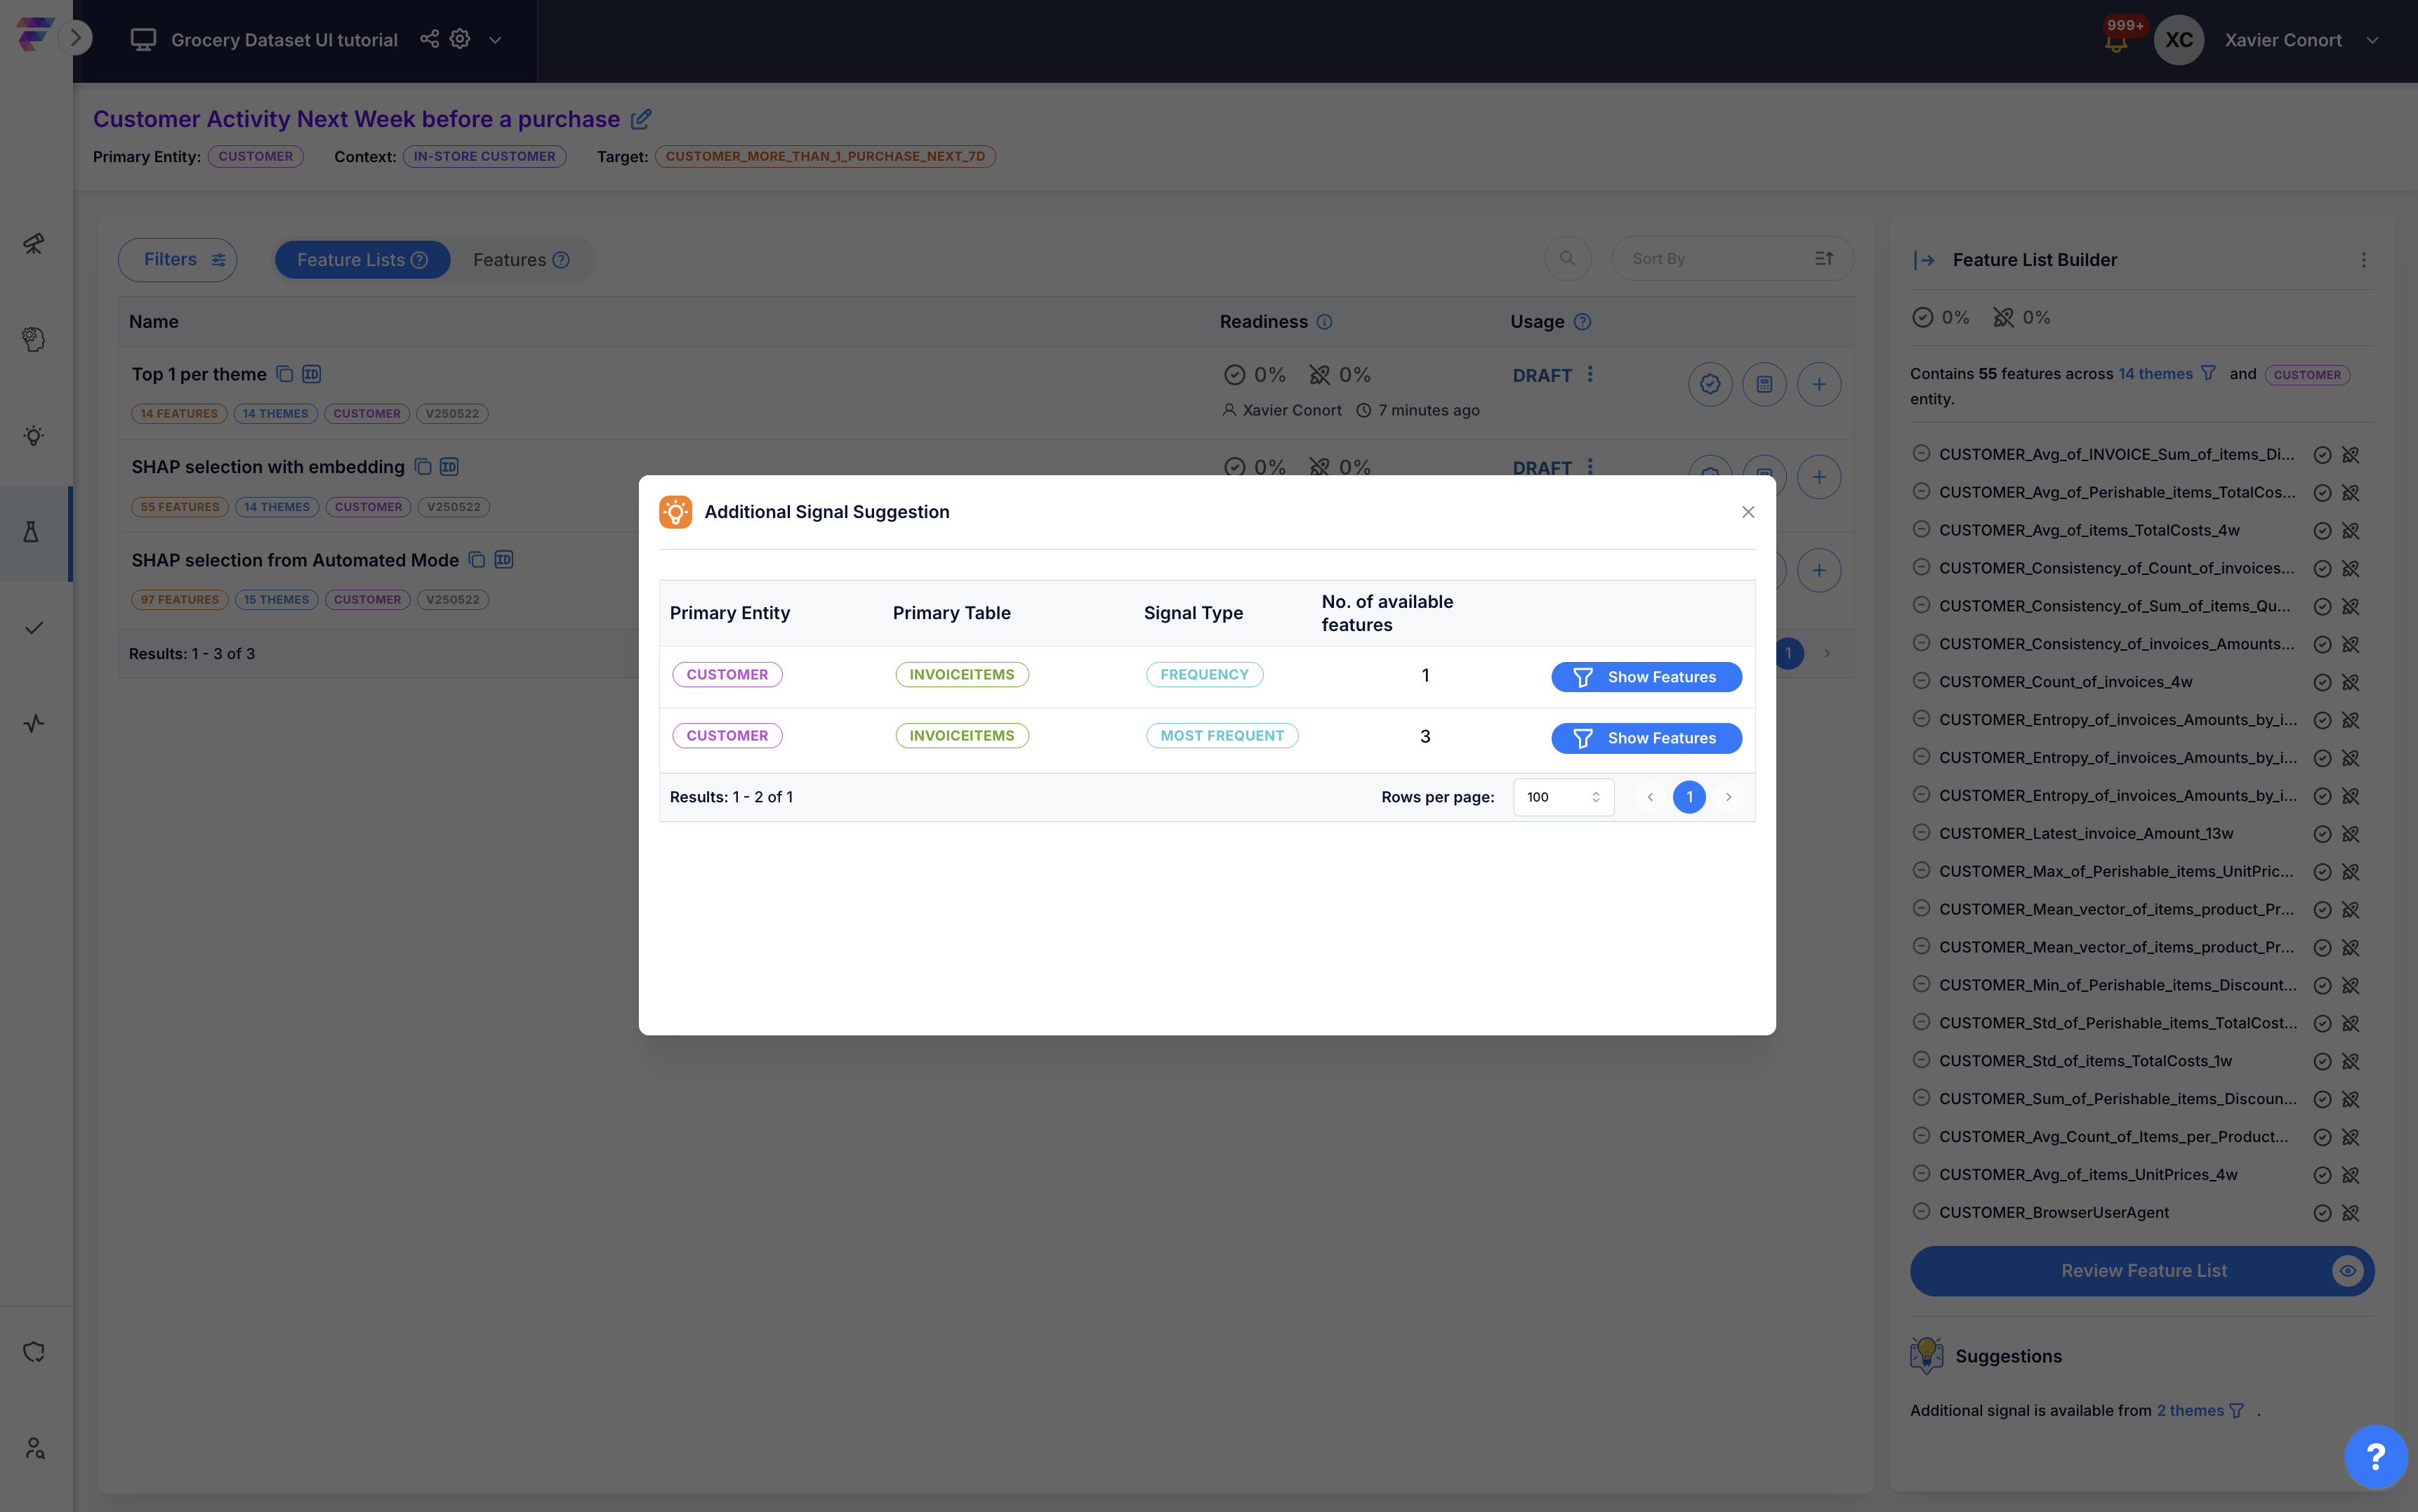Screen dimensions: 2418x1512
Task: Open the SHAP selection from Automated Mode list
Action: pyautogui.click(x=295, y=560)
